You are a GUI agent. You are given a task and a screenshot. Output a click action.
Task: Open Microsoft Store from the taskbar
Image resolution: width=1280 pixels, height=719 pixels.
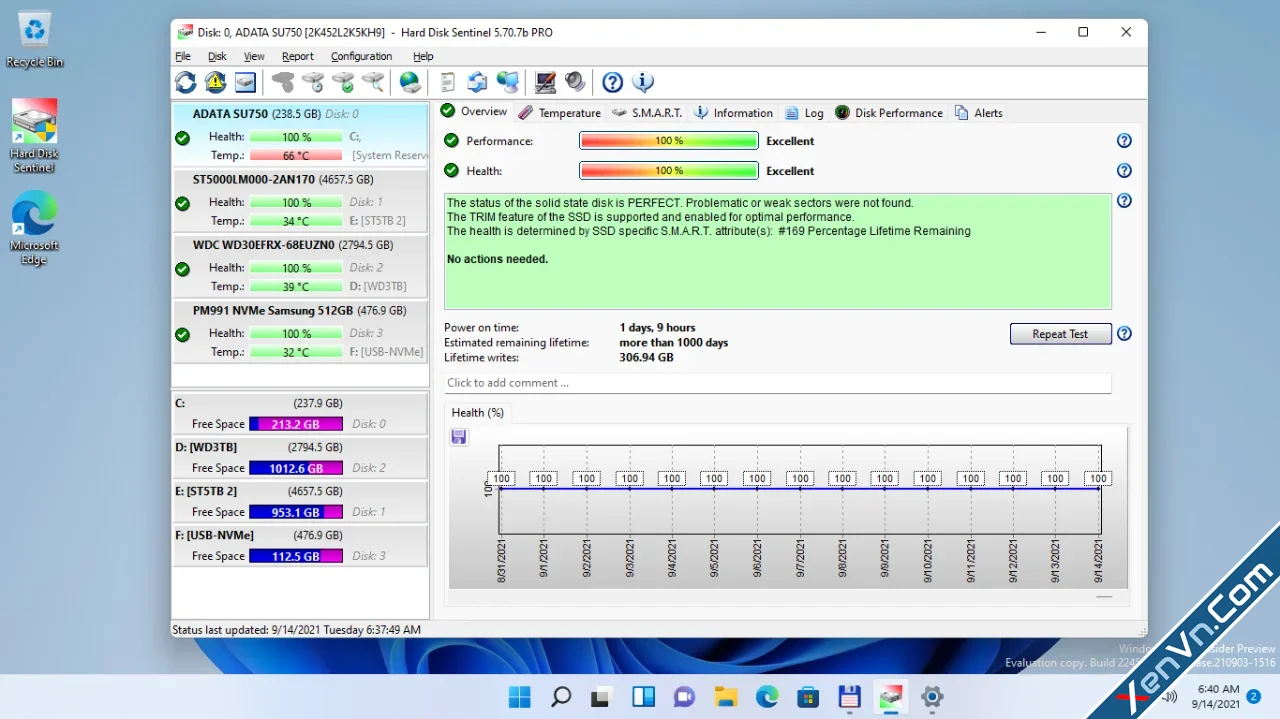coord(808,697)
